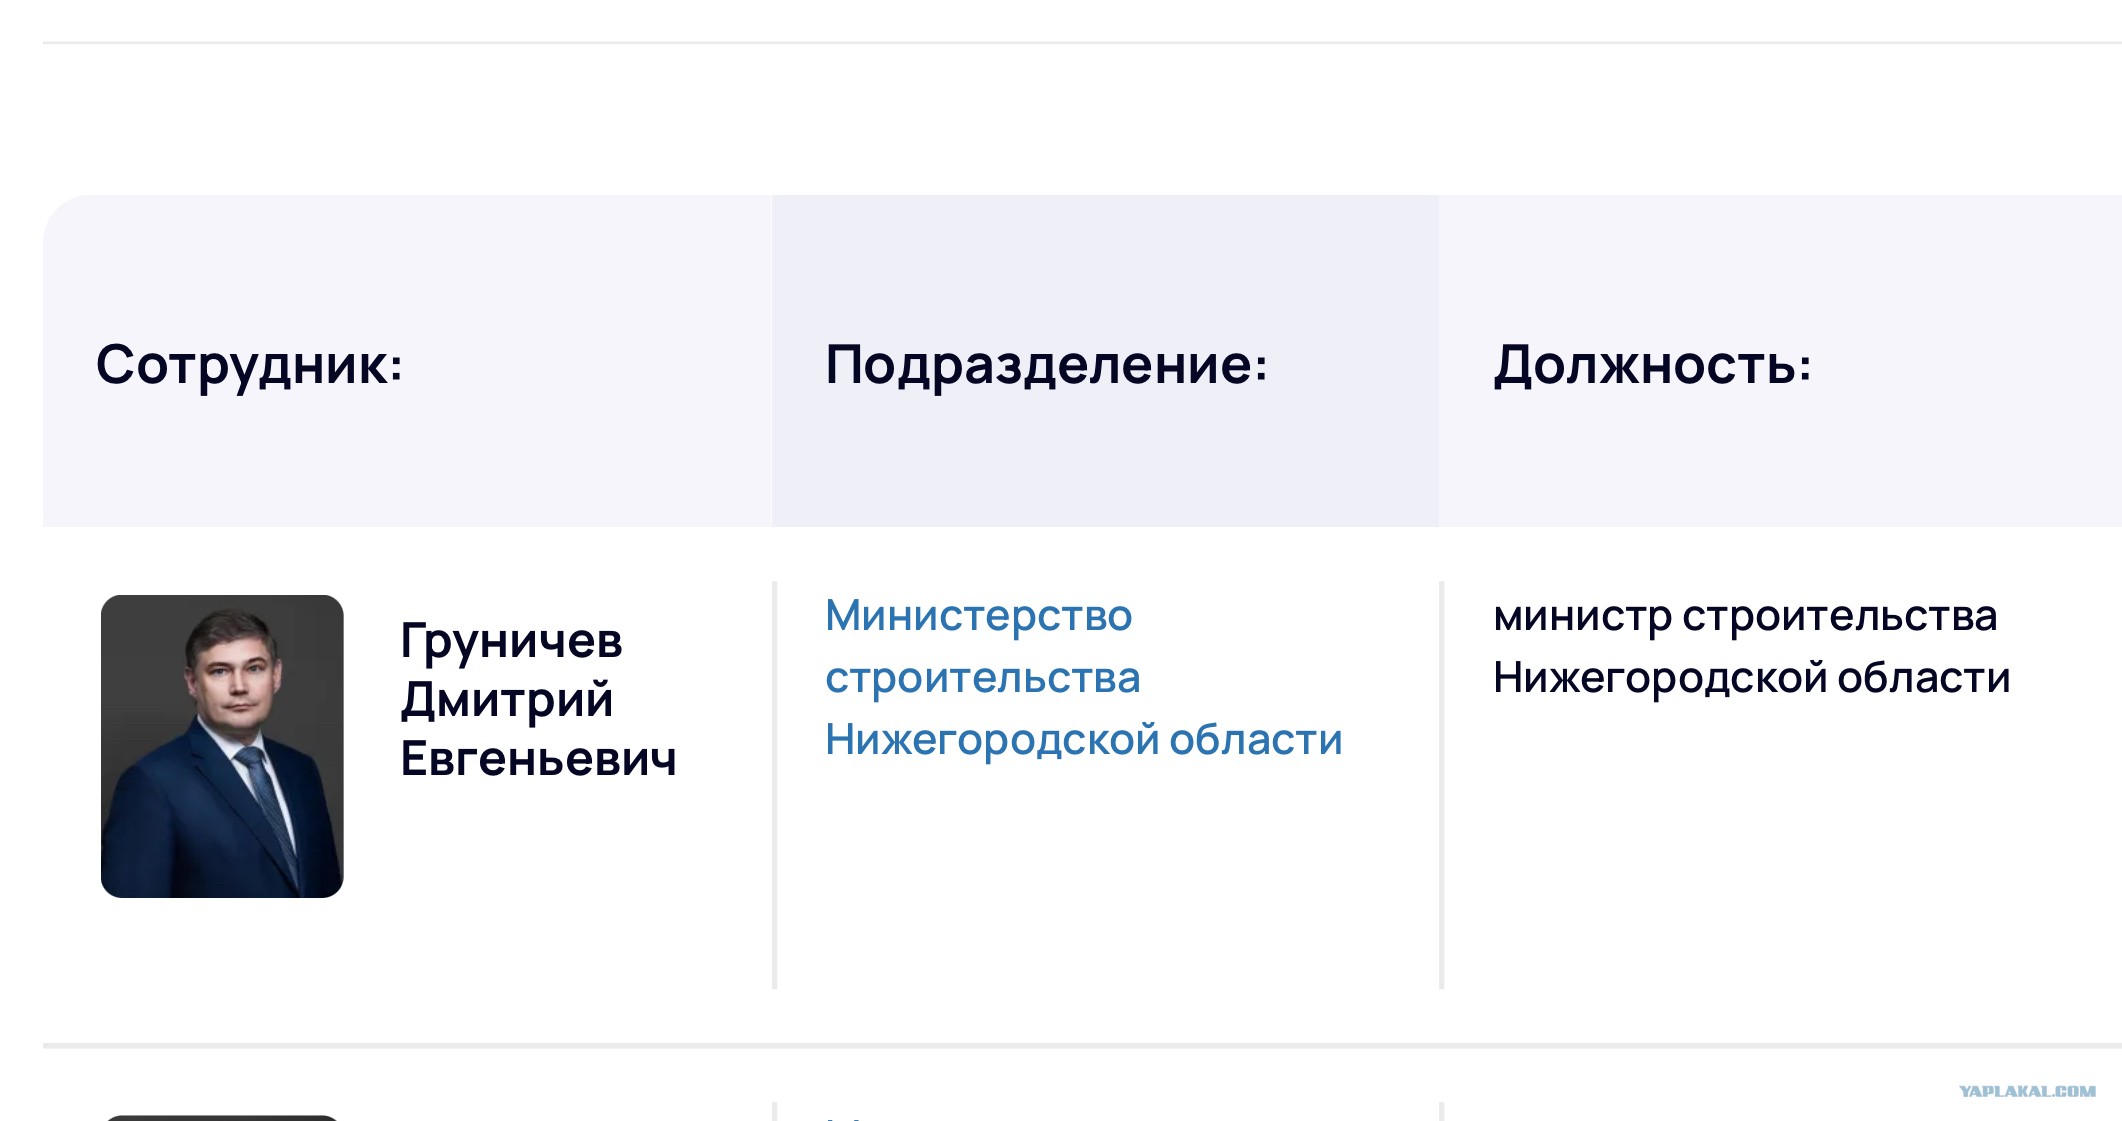Click the empty area of header beside Должность:
Screen dimensions: 2122x1121
[1966, 365]
